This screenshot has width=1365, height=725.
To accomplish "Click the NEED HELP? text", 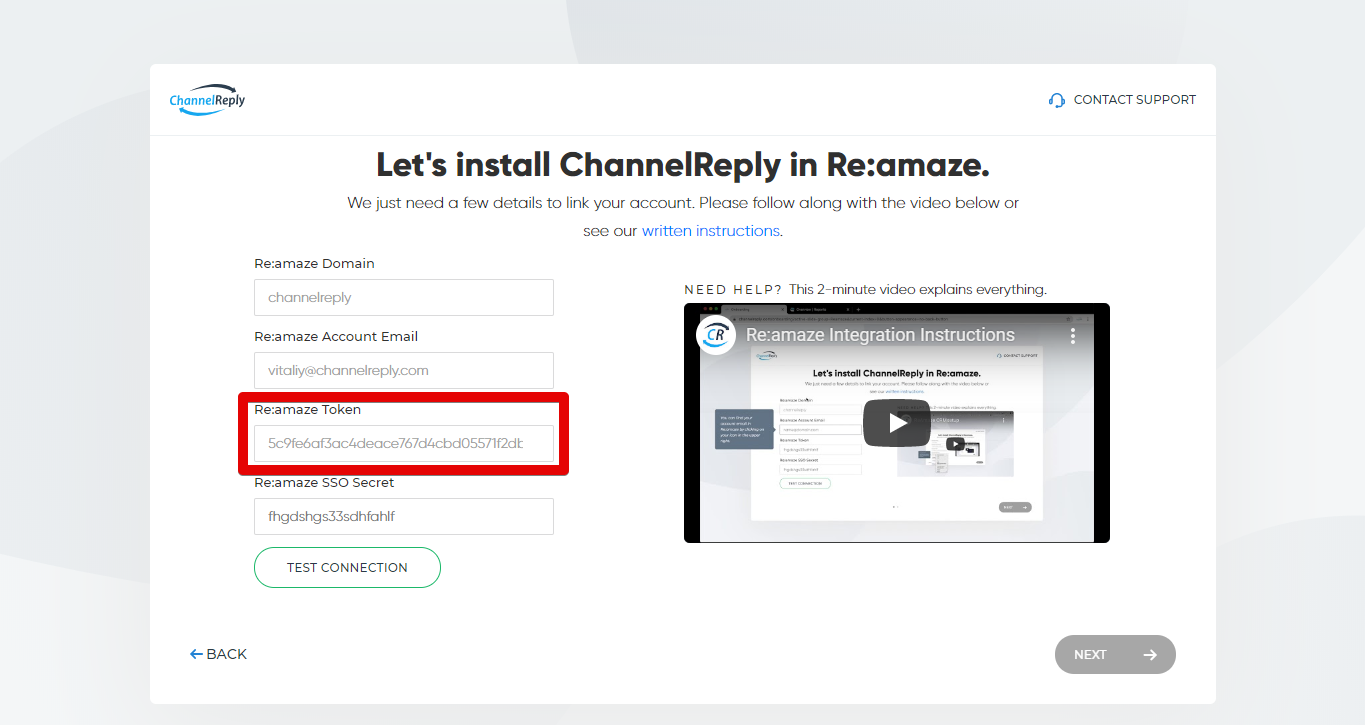I will [x=733, y=290].
